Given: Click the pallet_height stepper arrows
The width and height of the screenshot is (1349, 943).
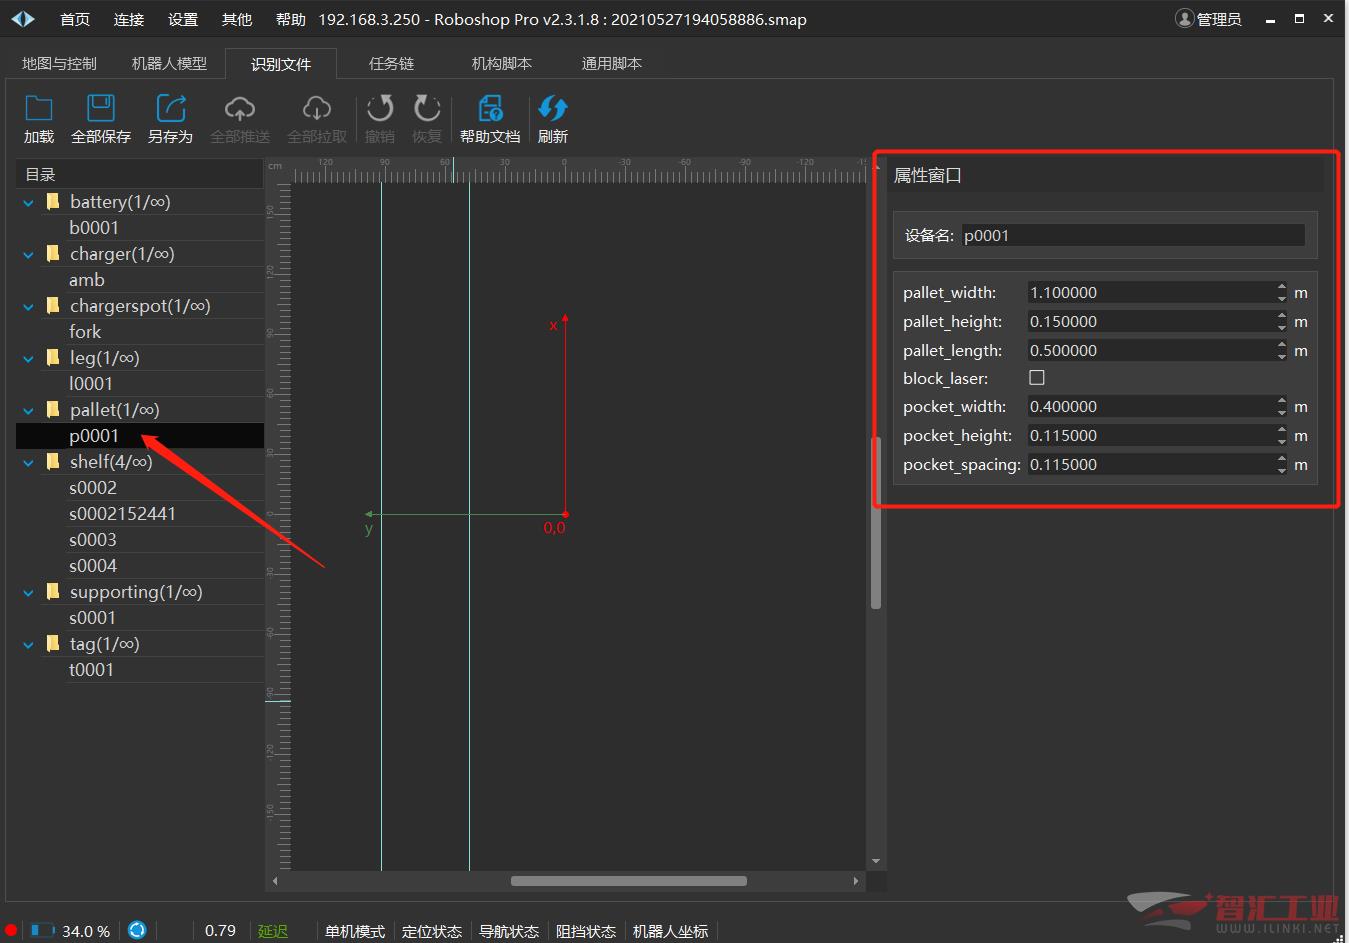Looking at the screenshot, I should click(1282, 321).
